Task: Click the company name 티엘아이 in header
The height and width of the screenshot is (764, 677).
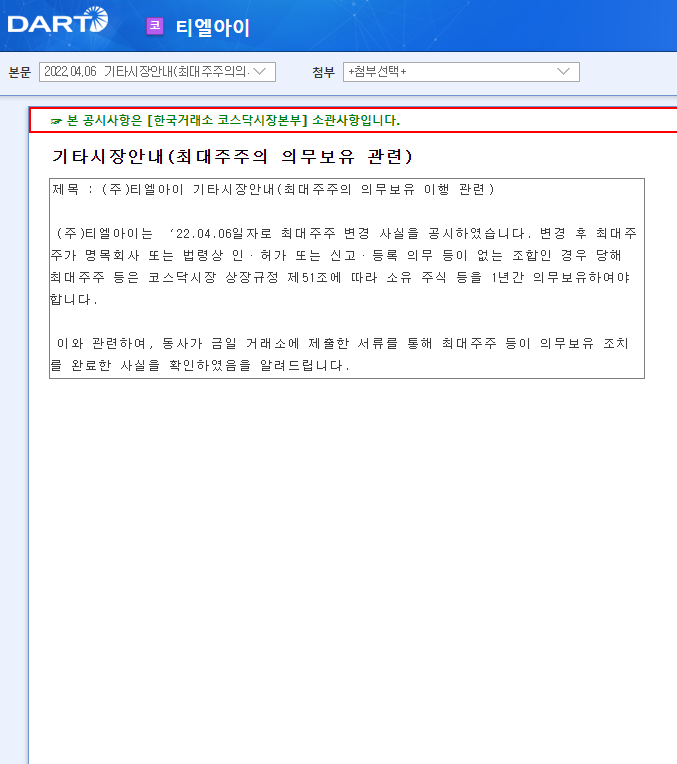Action: click(213, 27)
